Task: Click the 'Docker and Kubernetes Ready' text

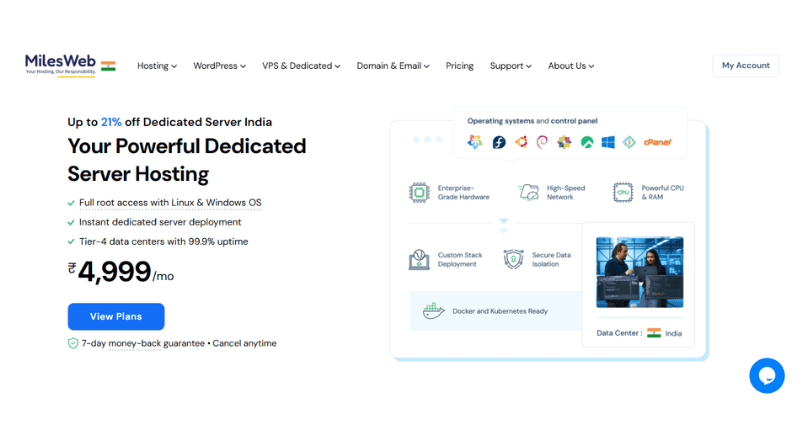Action: (x=500, y=311)
